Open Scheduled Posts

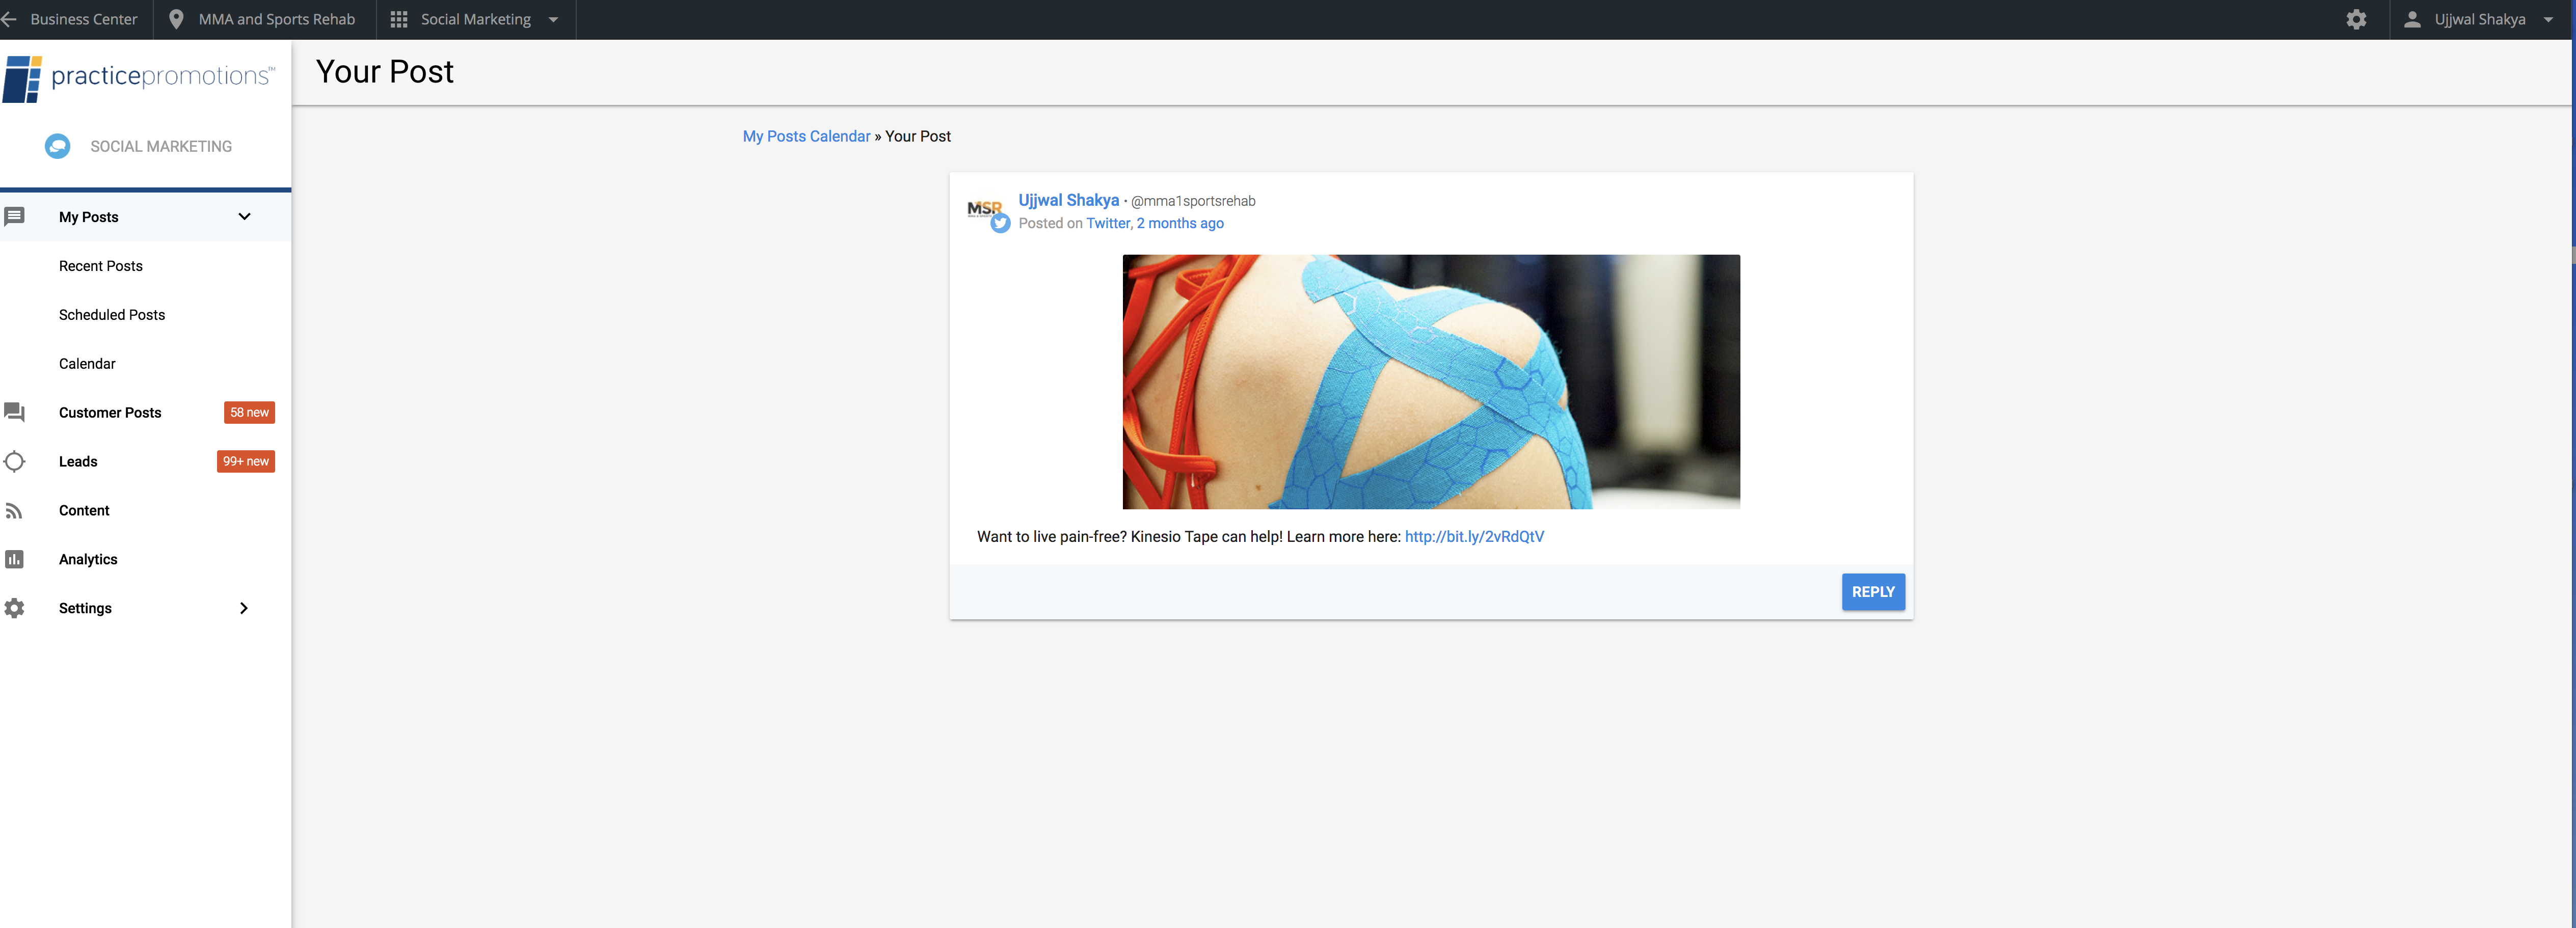[112, 314]
